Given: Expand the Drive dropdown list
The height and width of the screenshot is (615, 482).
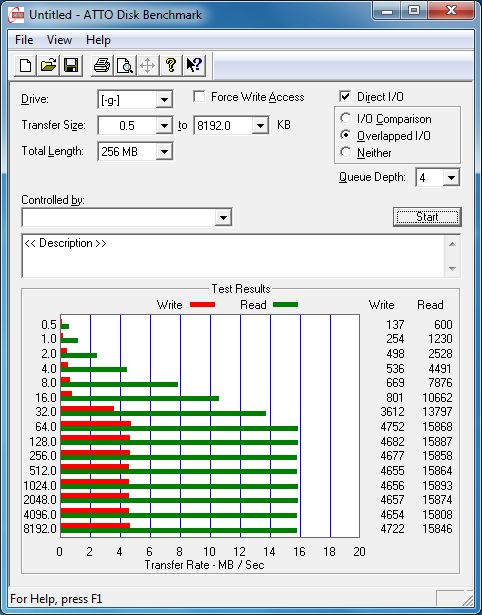Looking at the screenshot, I should (x=164, y=100).
